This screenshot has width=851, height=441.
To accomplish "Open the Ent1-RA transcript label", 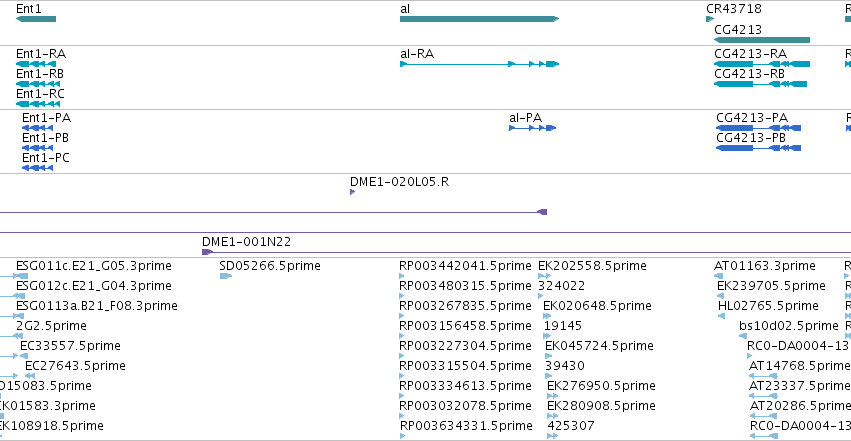I will coord(41,54).
